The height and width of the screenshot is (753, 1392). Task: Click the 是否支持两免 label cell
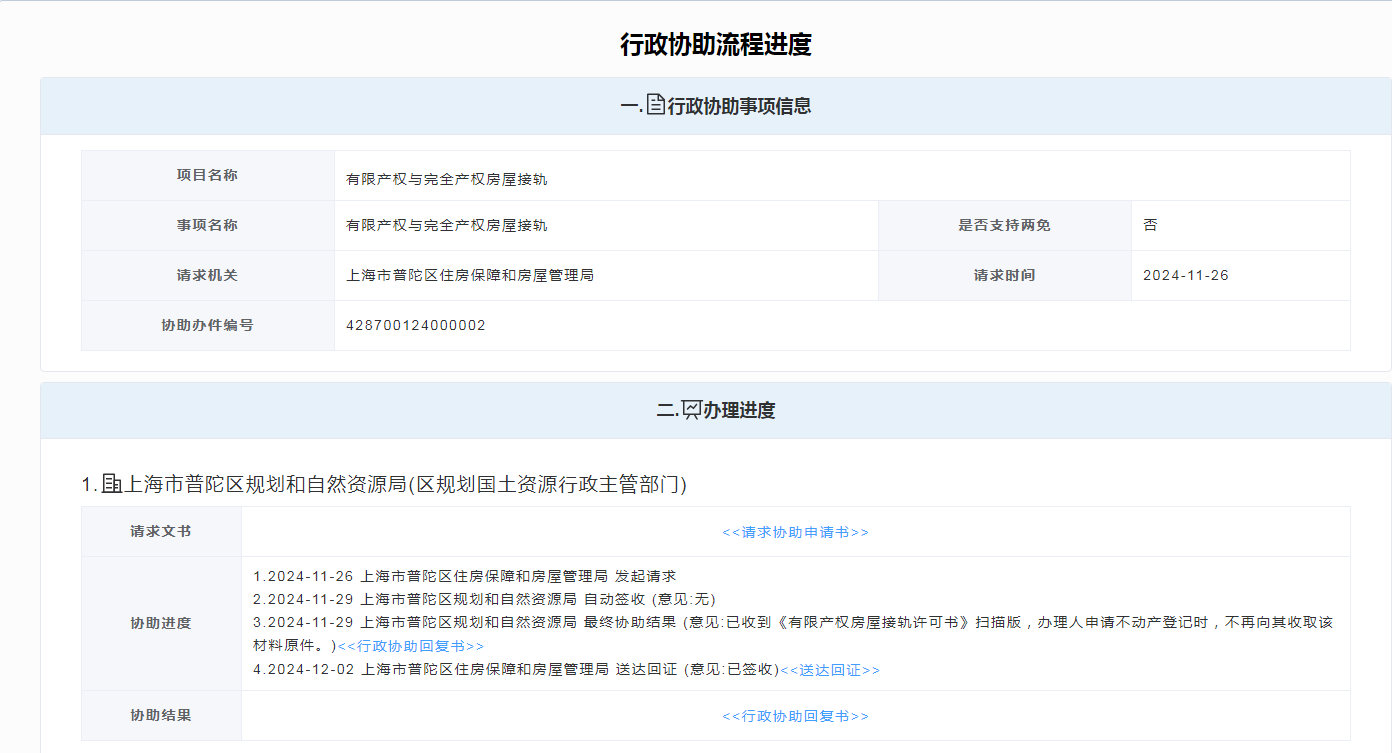tap(1004, 226)
